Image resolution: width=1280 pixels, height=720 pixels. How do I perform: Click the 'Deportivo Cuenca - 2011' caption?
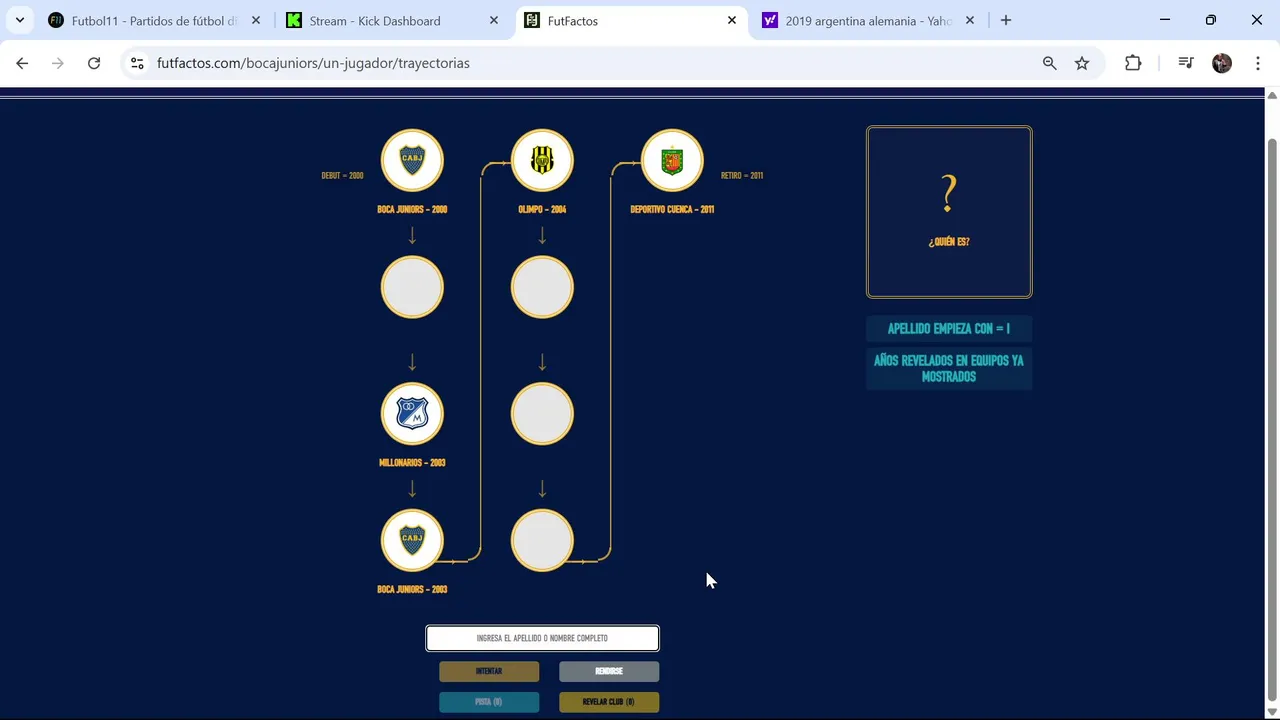672,210
